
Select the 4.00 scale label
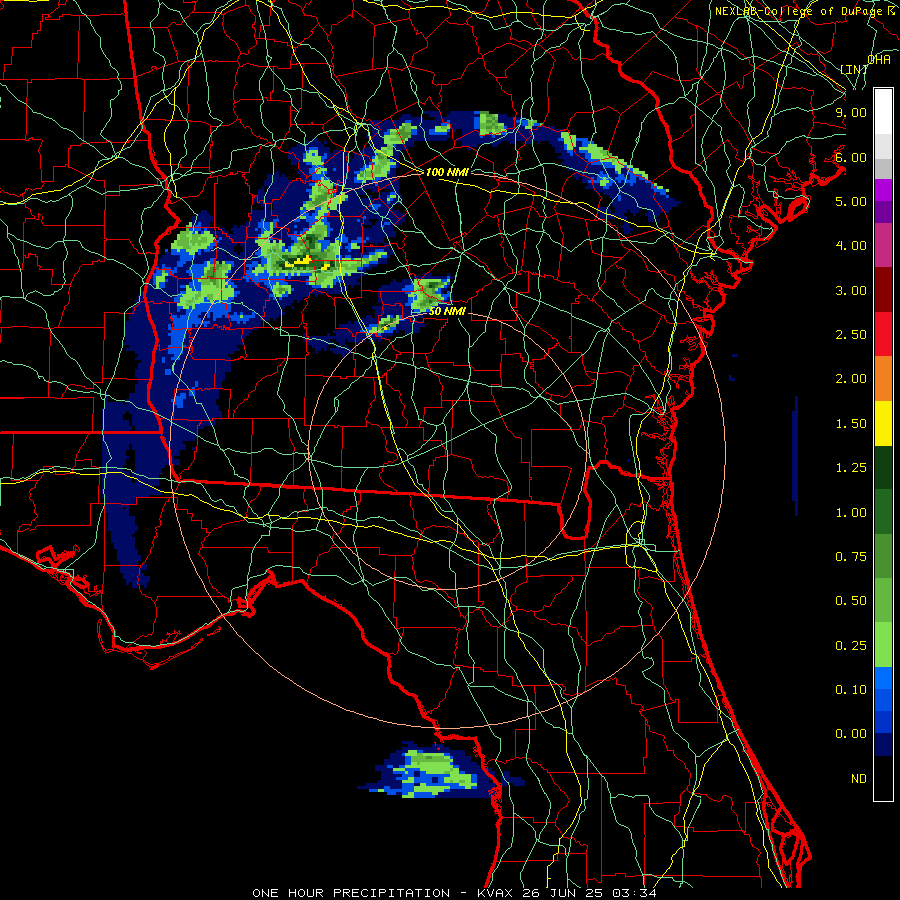851,246
